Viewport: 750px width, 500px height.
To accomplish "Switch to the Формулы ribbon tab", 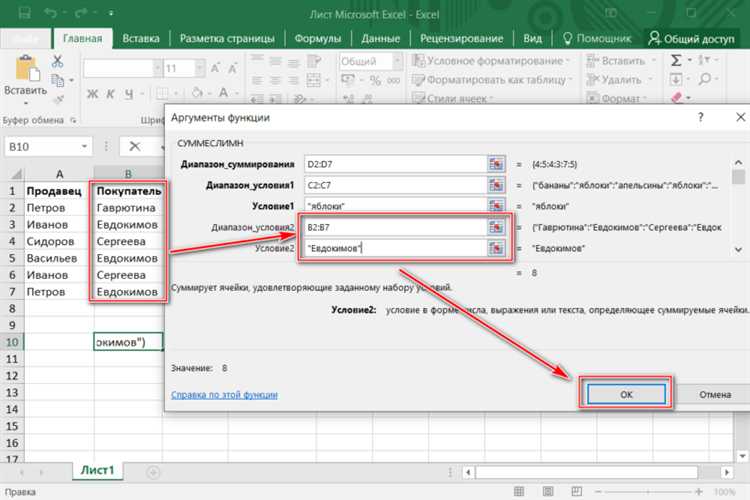I will coord(318,39).
